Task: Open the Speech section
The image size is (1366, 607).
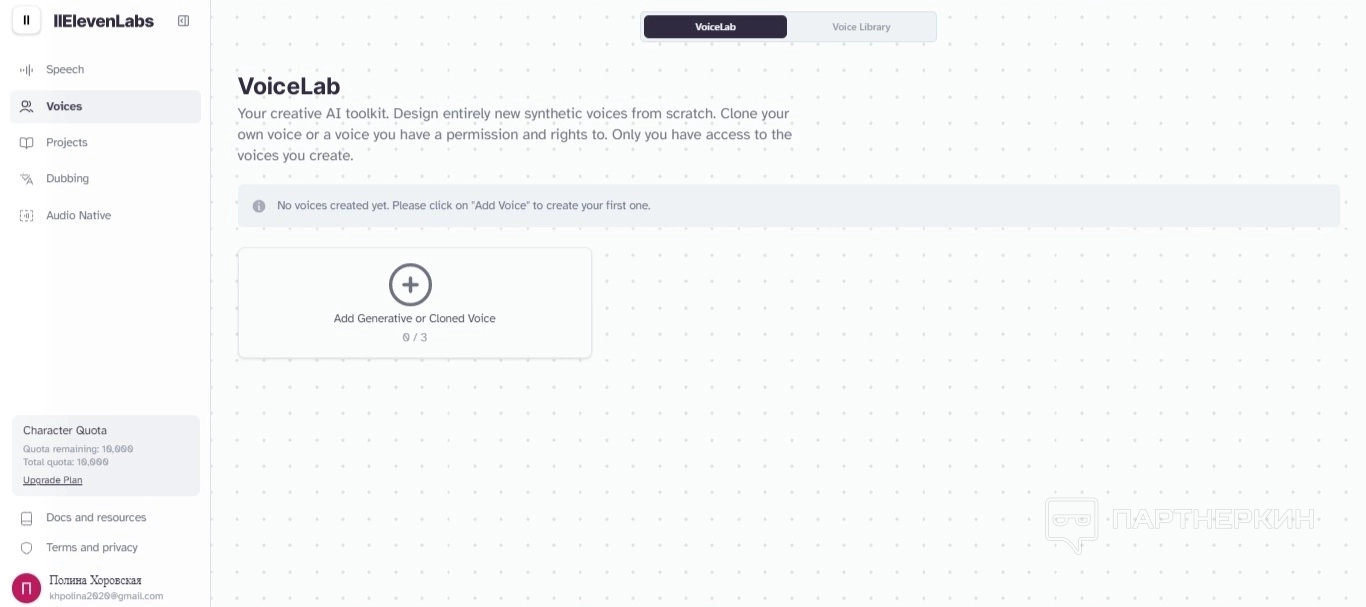Action: click(65, 70)
